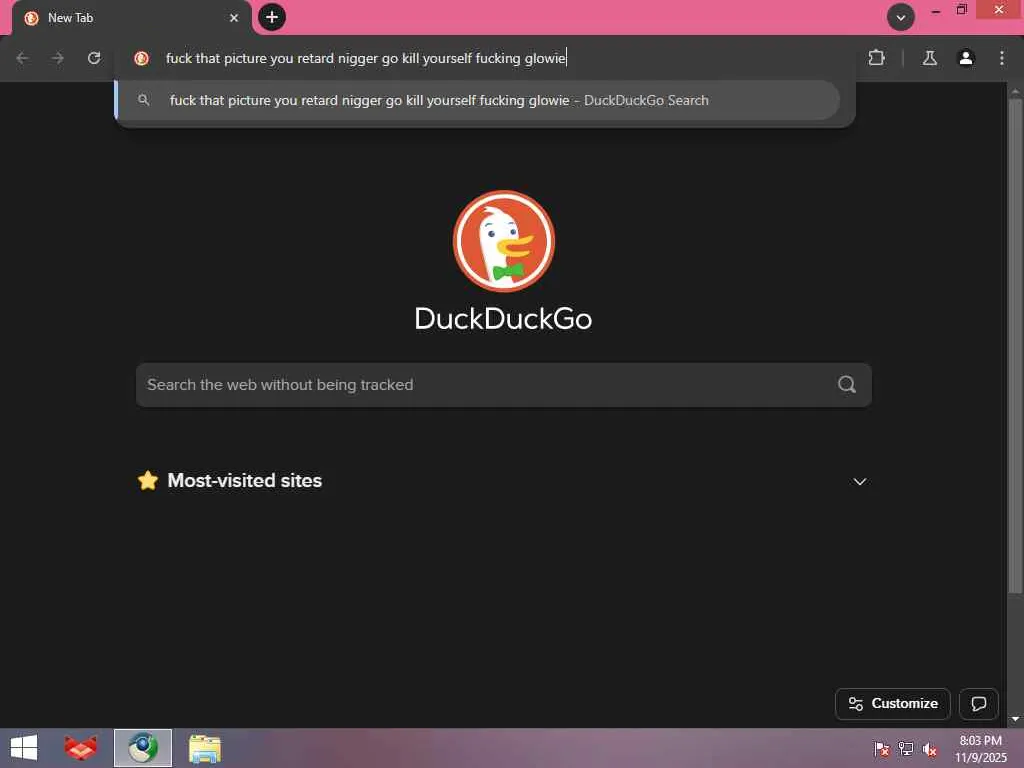Screen dimensions: 1024x768
Task: Click the network tray icon
Action: click(906, 749)
